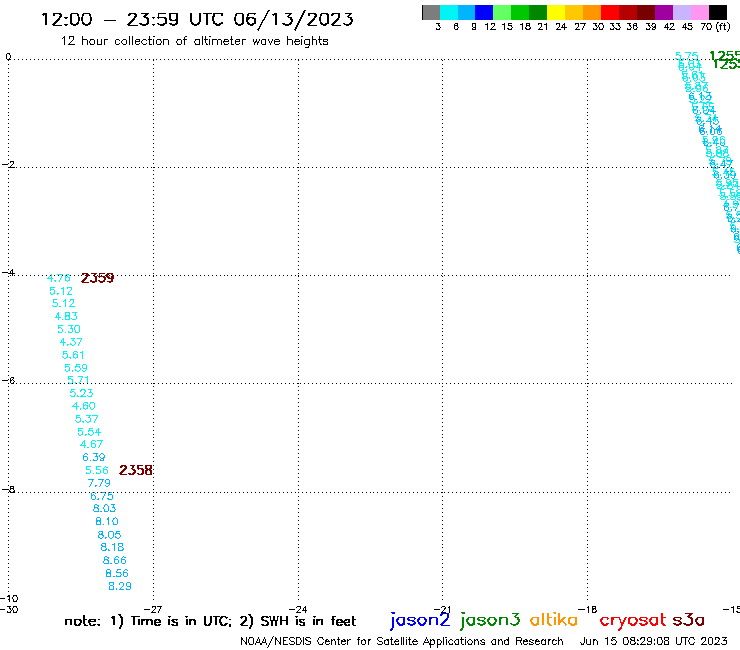Click the yellow swatch in the wave-height legend
Image resolution: width=740 pixels, height=650 pixels.
click(x=556, y=12)
